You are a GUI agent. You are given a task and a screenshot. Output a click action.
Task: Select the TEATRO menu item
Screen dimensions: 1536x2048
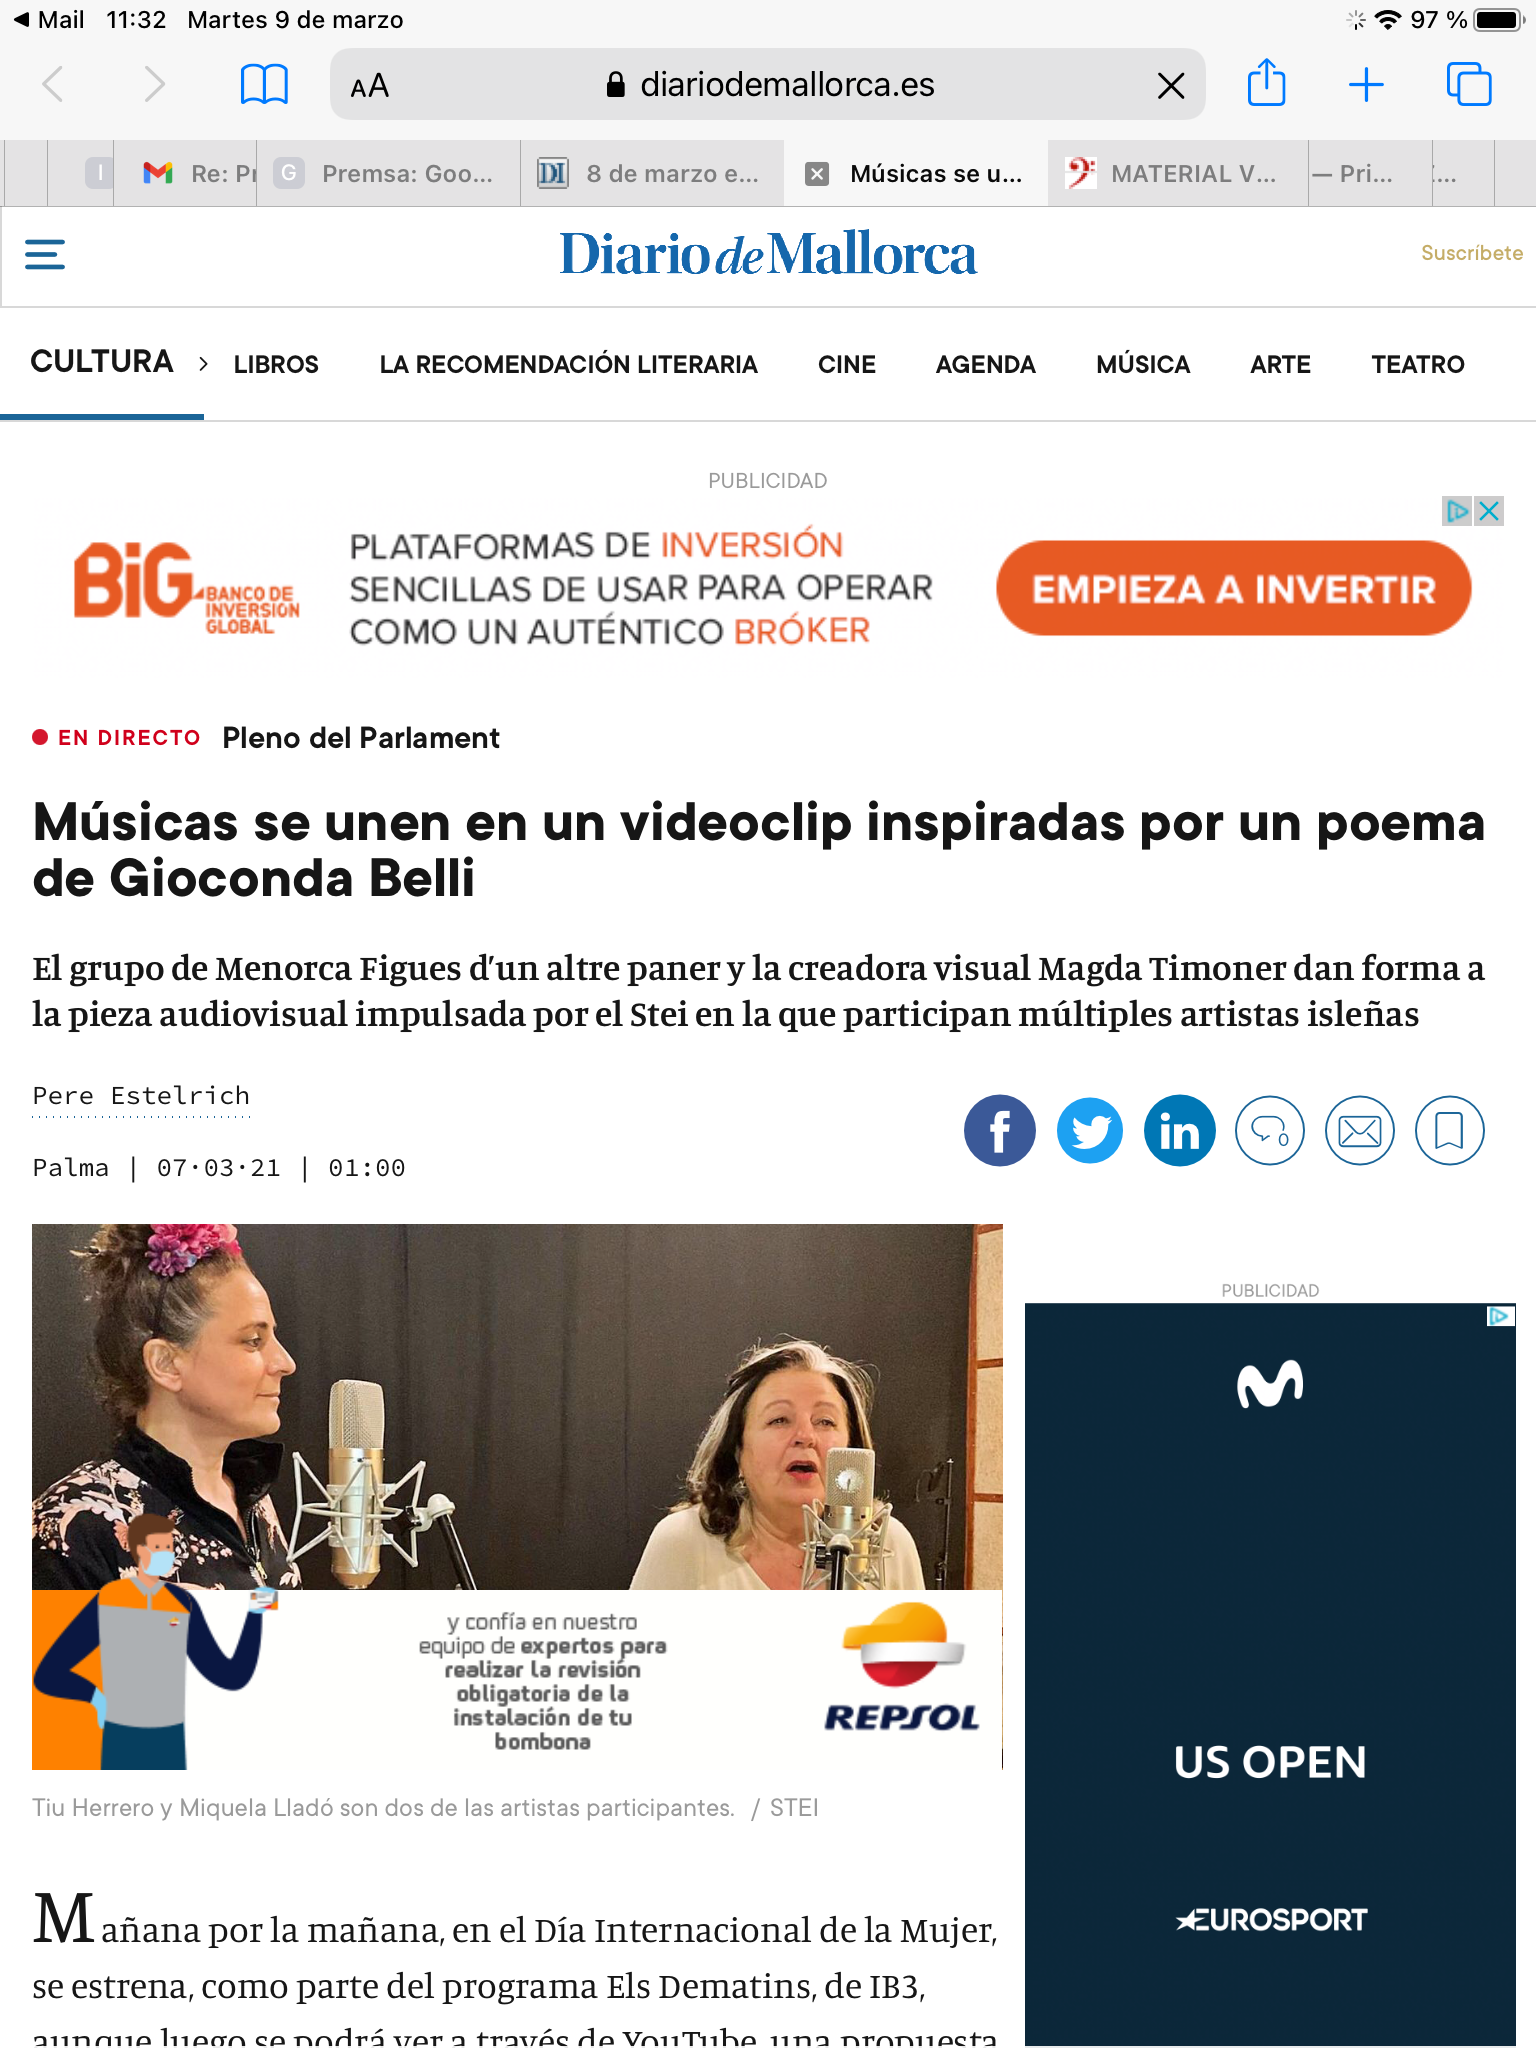[1418, 364]
